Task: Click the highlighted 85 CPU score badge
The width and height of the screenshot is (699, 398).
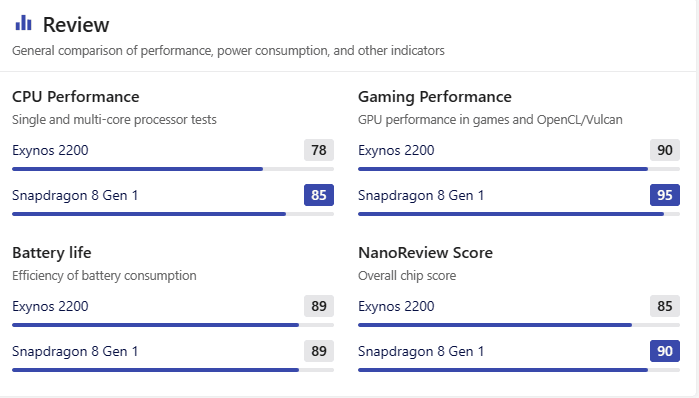Action: 319,195
